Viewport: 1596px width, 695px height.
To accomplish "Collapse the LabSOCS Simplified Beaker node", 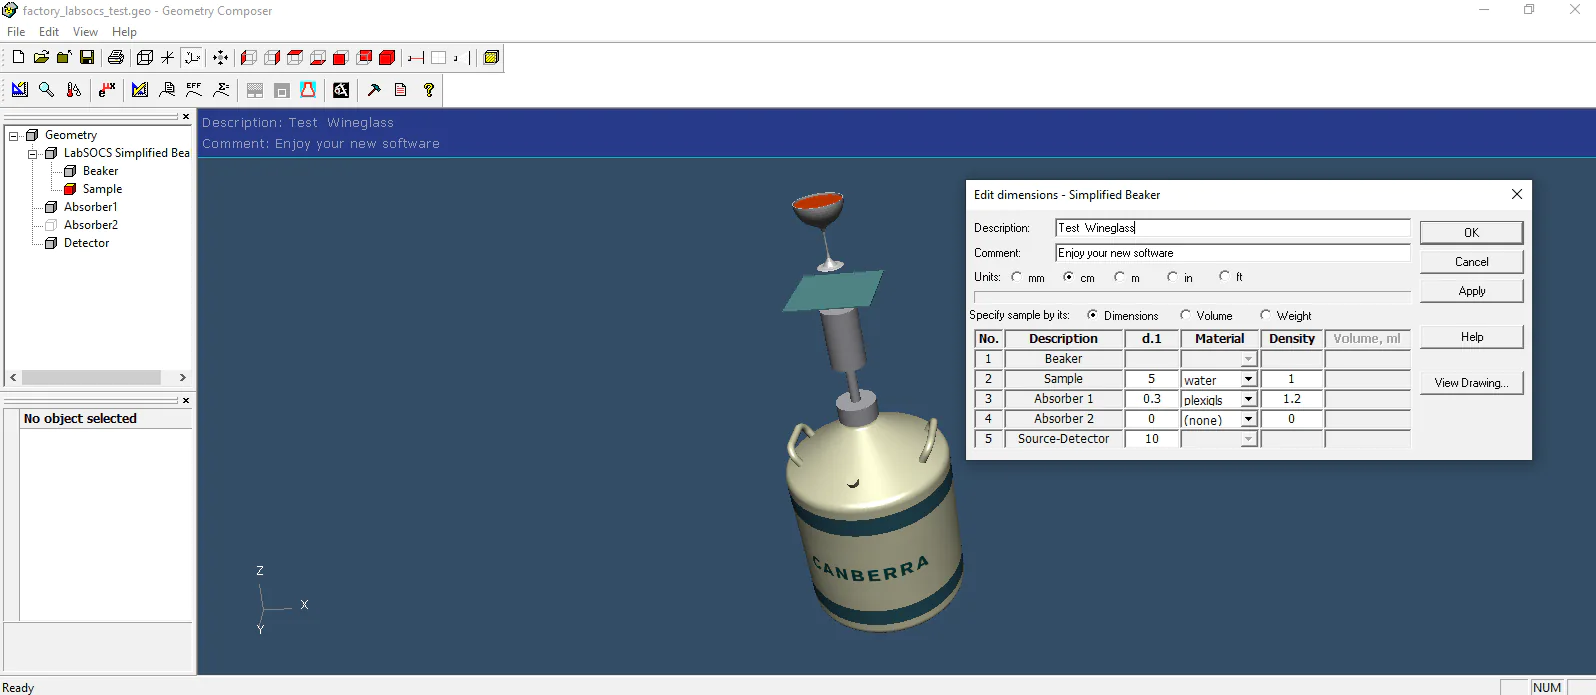I will pos(33,154).
